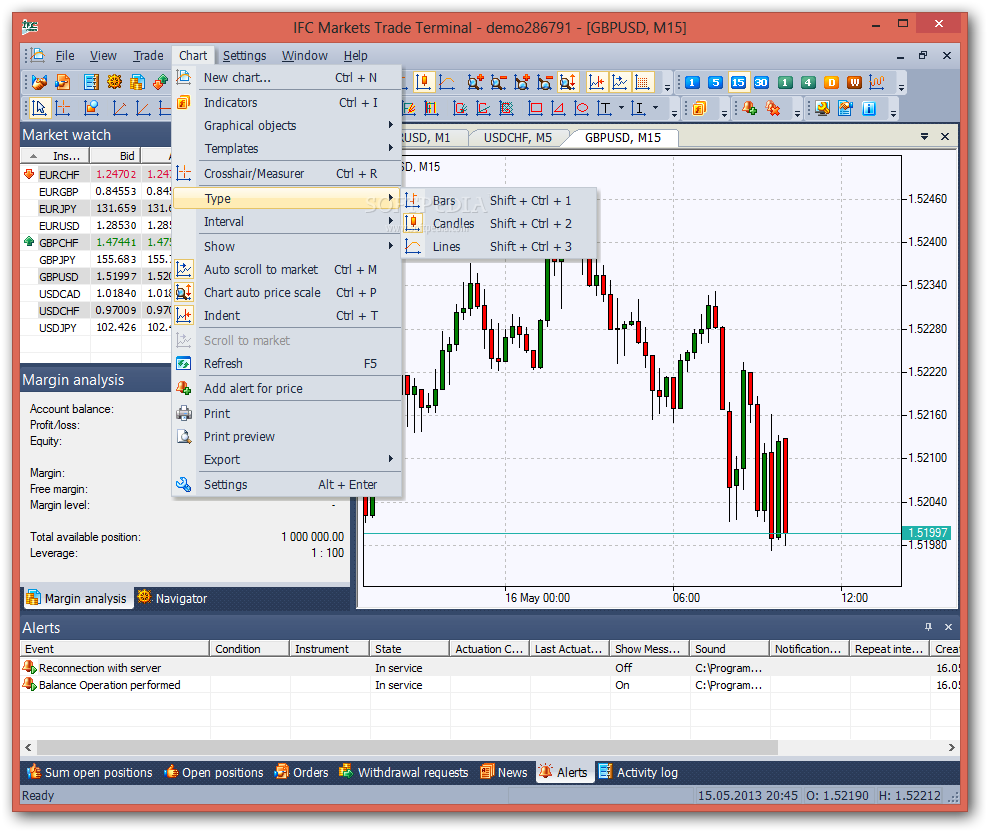
Task: Click the Candles chart type toolbar icon
Action: [x=423, y=82]
